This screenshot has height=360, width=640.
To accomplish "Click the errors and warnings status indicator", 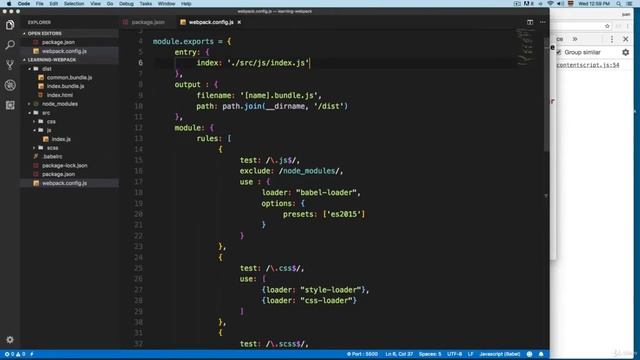I will 15,354.
